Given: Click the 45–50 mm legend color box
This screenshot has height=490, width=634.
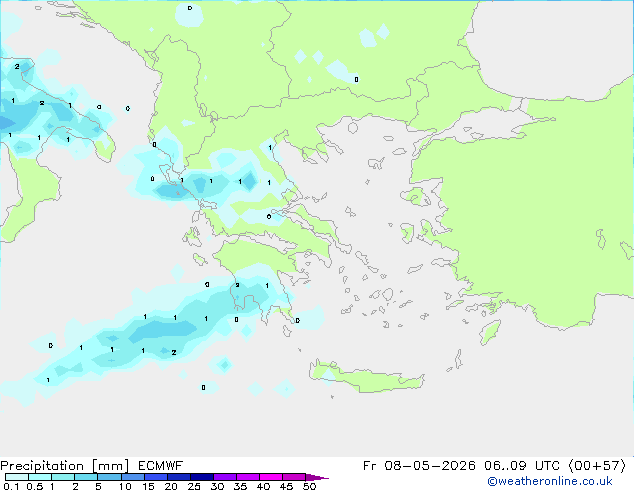Looking at the screenshot, I should point(294,477).
